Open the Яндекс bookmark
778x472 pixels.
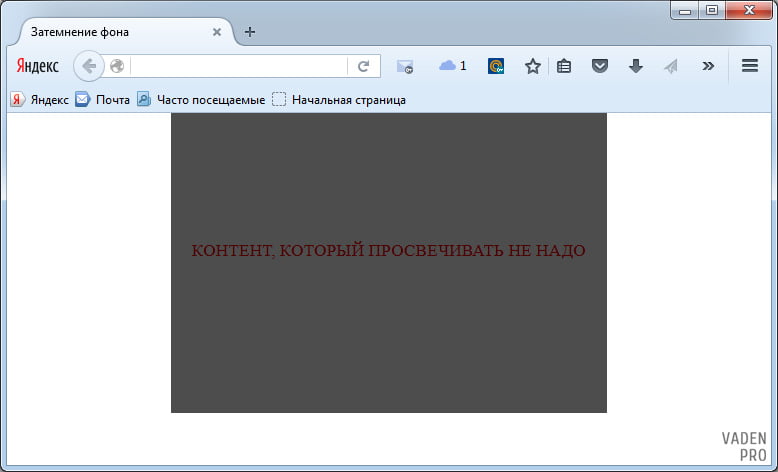point(40,100)
